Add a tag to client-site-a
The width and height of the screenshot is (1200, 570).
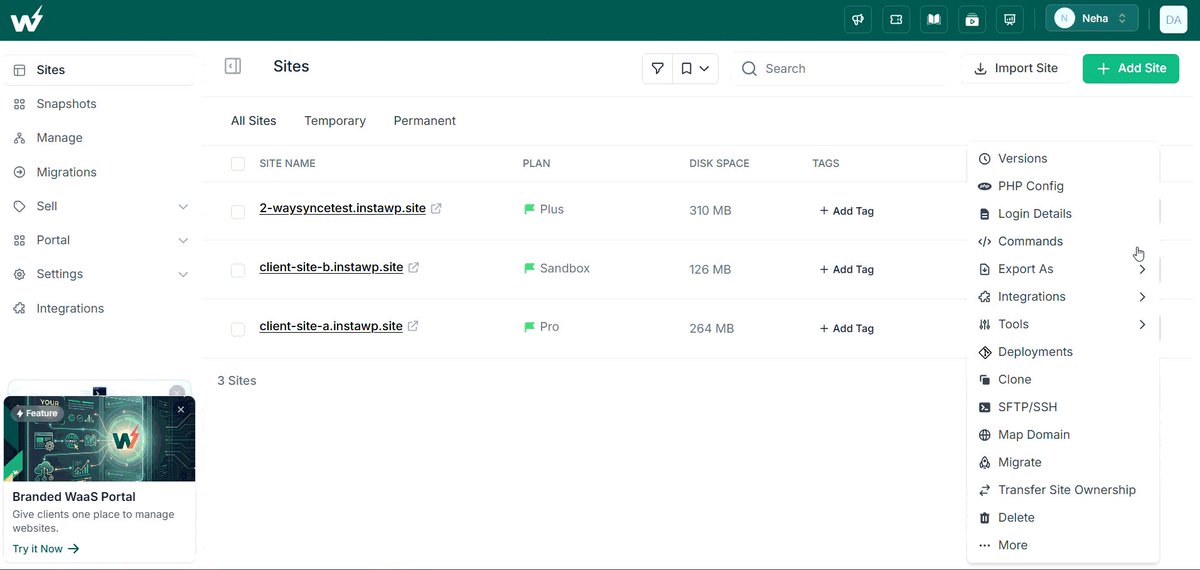[847, 328]
